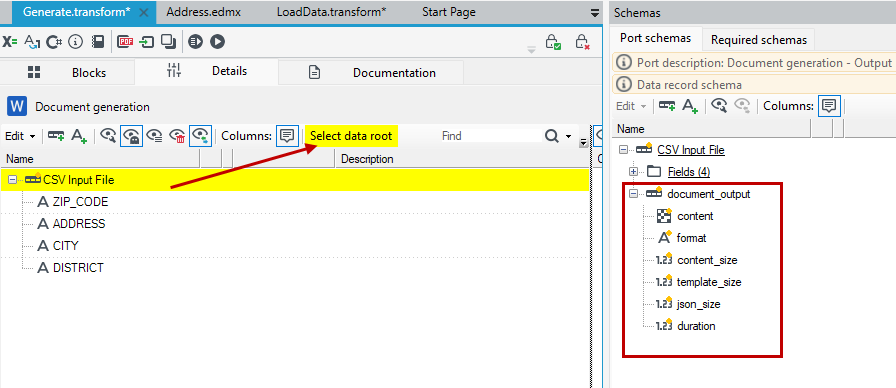
Task: Select the Required schemas tab
Action: tap(759, 40)
